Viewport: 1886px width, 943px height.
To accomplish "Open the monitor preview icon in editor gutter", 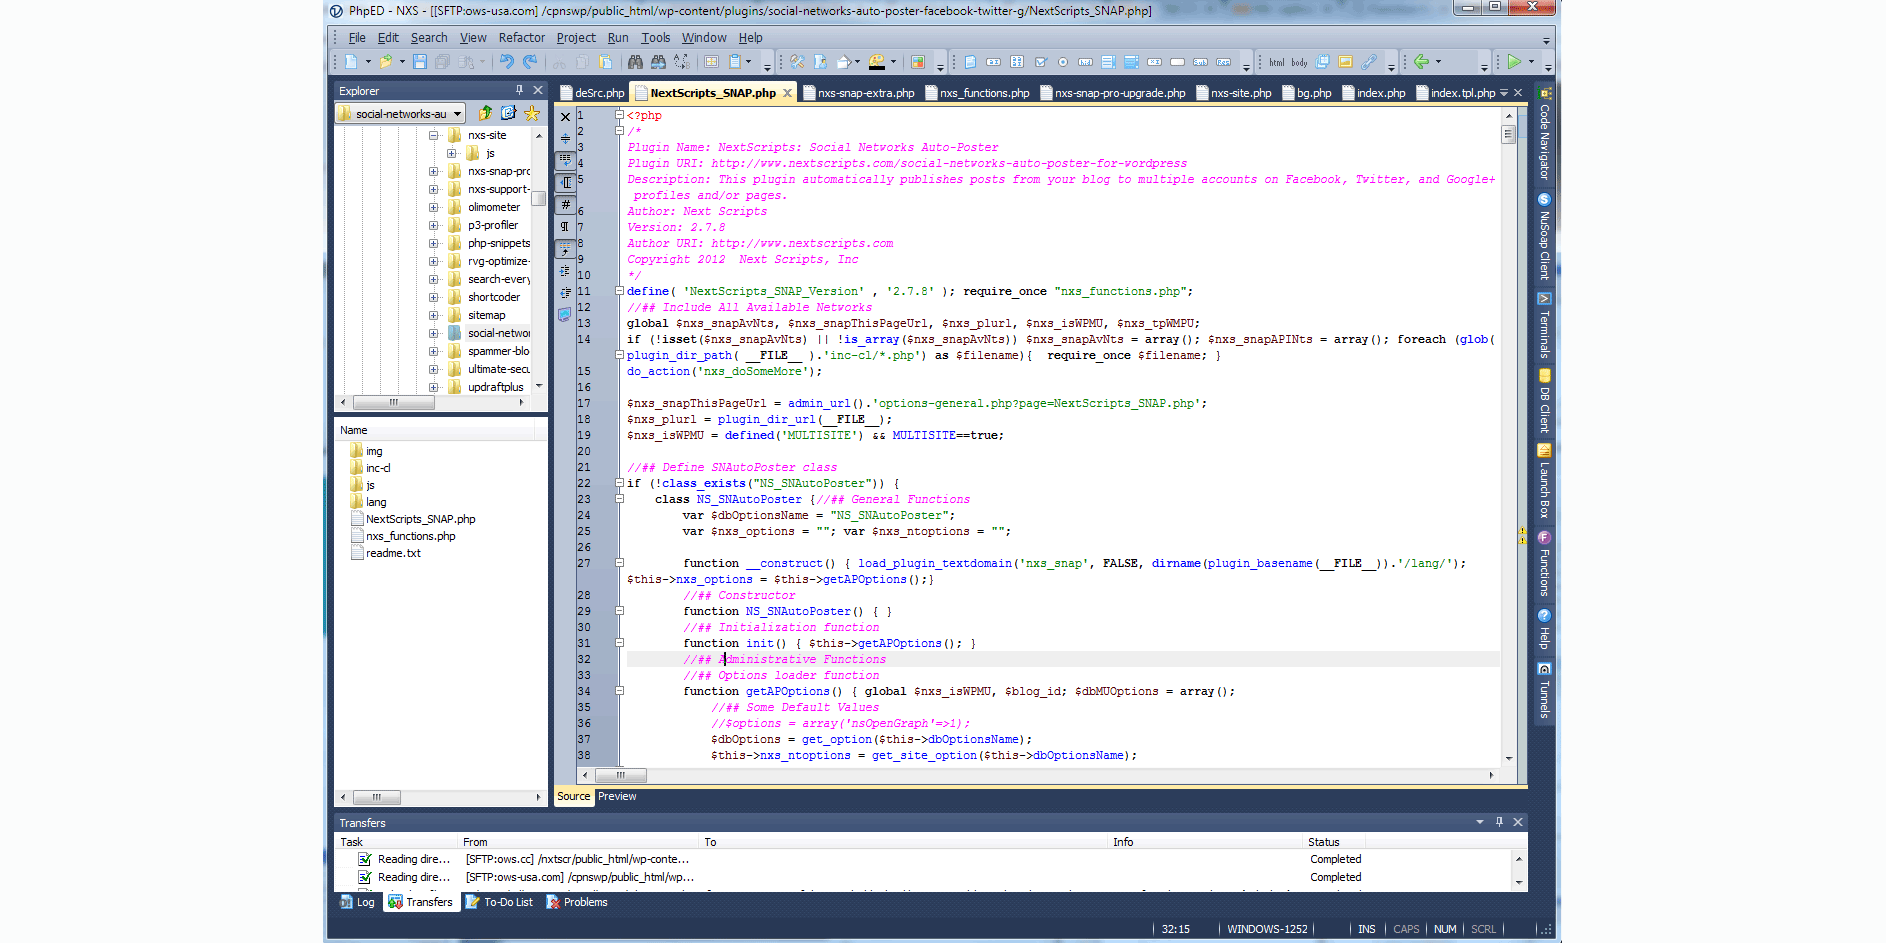I will pyautogui.click(x=565, y=314).
